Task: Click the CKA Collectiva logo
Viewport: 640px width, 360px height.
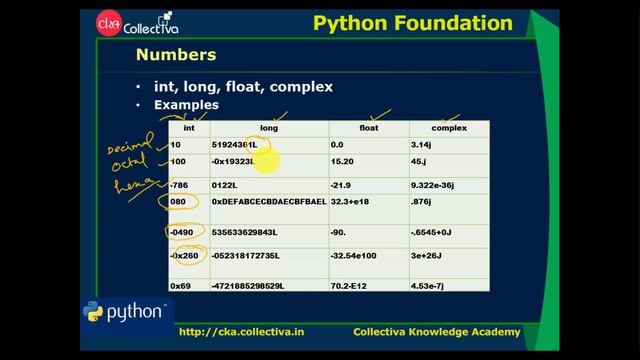Action: [137, 23]
